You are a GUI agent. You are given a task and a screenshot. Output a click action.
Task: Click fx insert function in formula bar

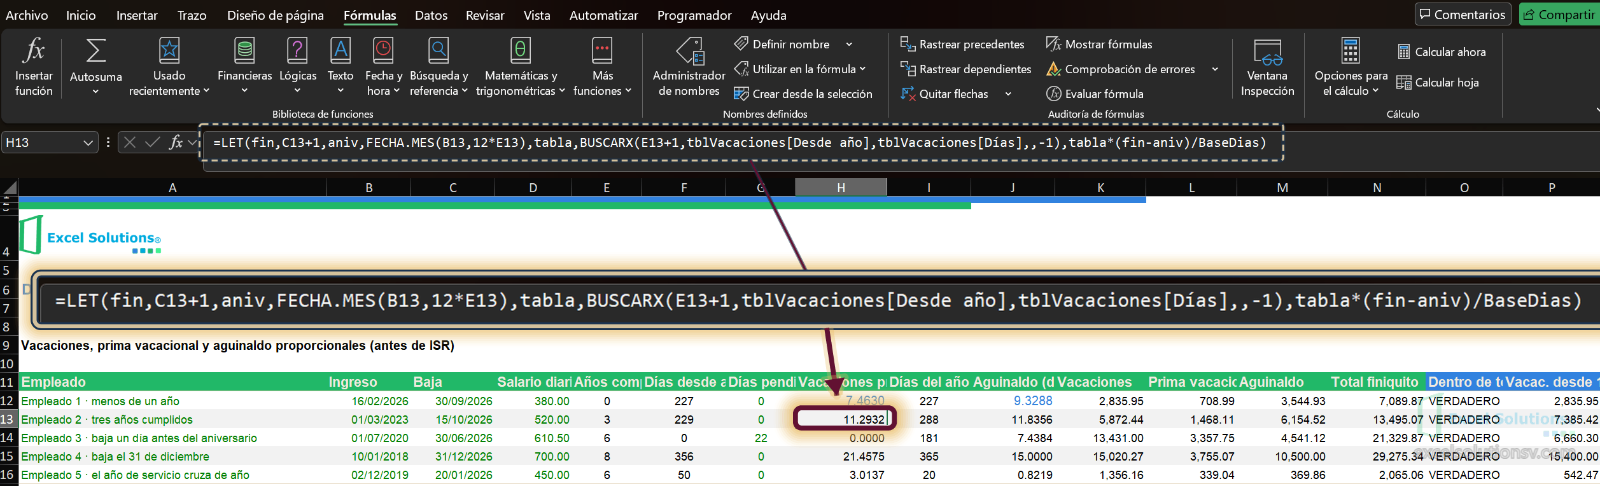click(x=176, y=142)
